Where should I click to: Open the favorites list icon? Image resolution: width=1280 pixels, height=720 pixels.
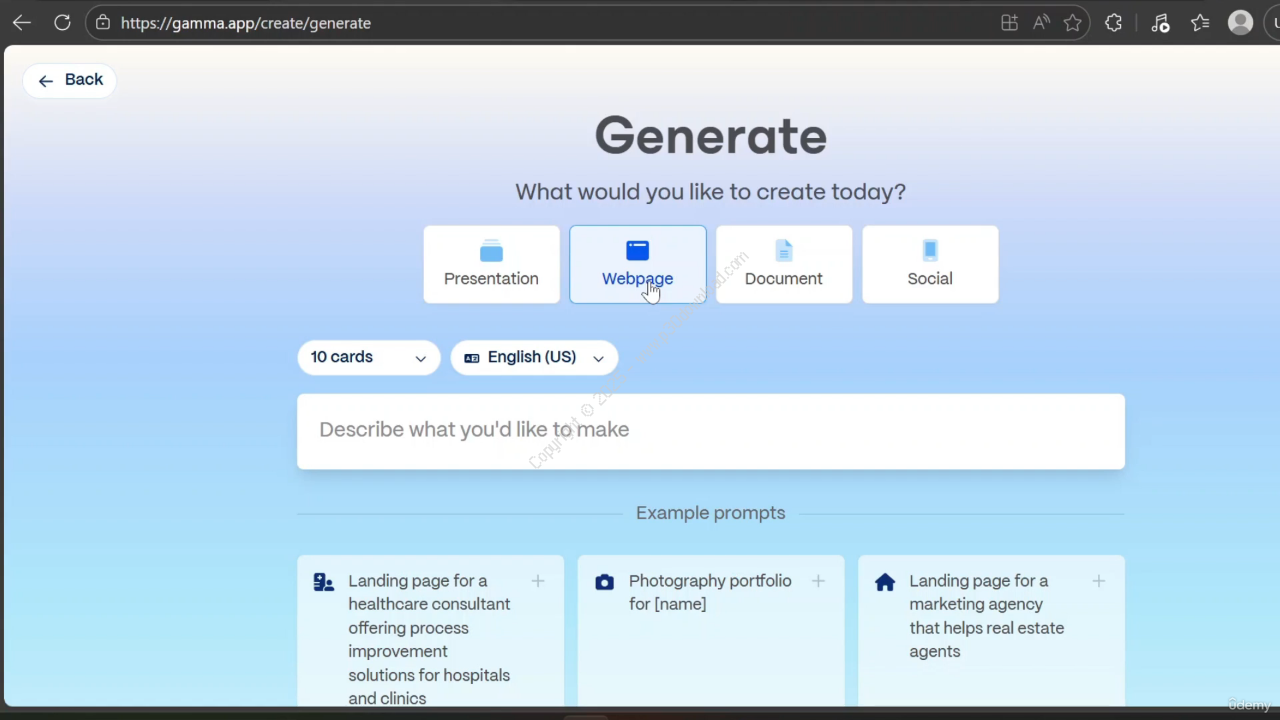(x=1200, y=23)
